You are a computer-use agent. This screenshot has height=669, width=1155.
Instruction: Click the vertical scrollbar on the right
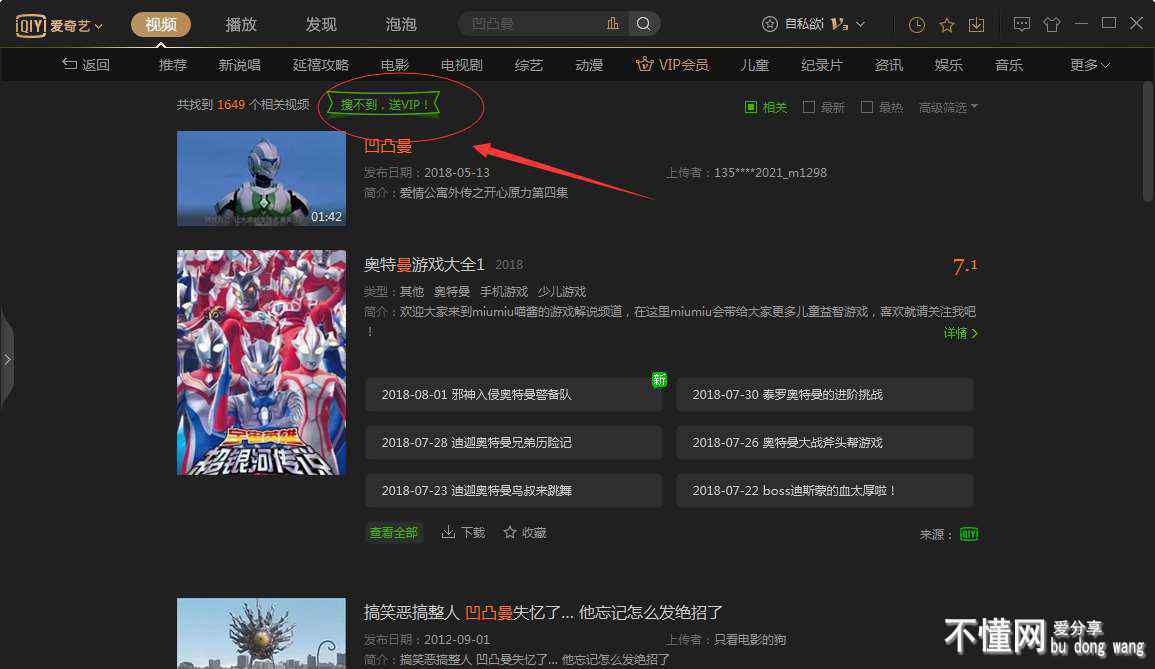tap(1148, 140)
